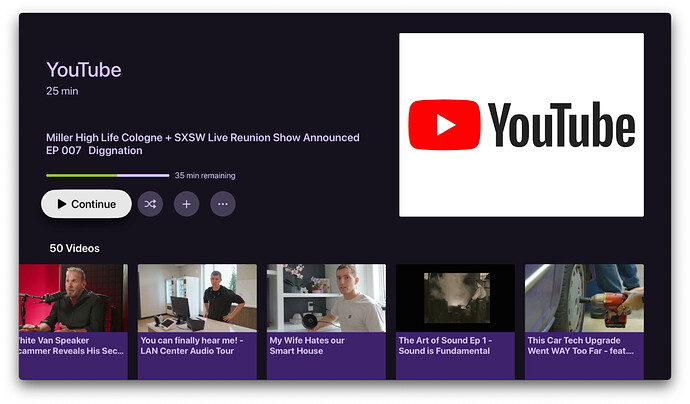Image resolution: width=690 pixels, height=404 pixels.
Task: Click the '25 min' duration text
Action: tap(62, 91)
